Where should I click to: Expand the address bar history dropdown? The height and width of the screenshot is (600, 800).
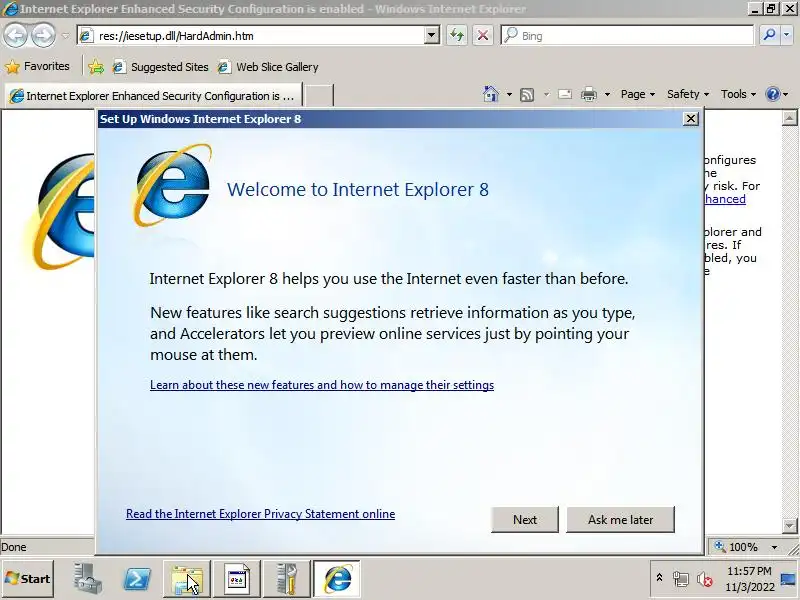[432, 36]
